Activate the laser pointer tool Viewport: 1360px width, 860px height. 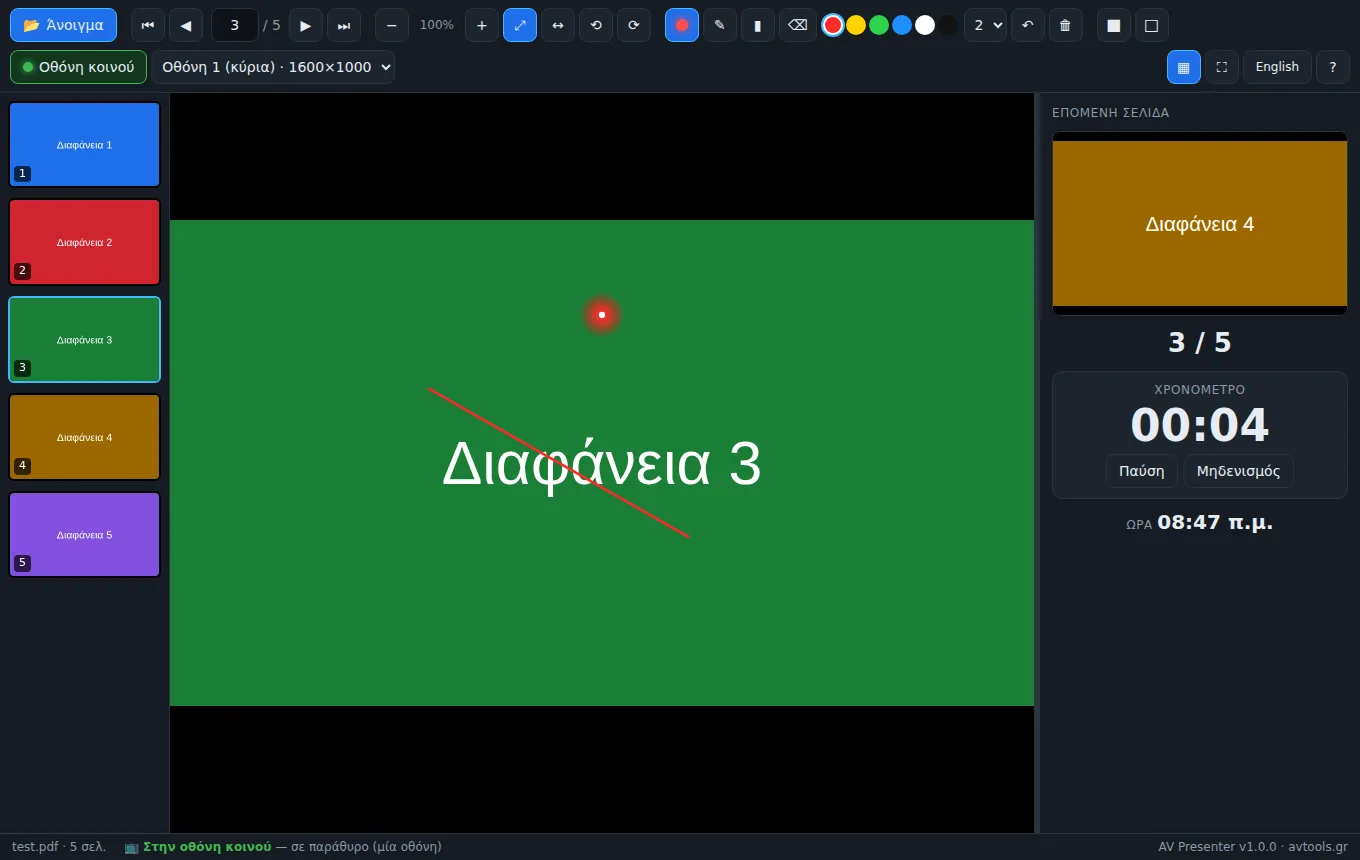tap(682, 25)
